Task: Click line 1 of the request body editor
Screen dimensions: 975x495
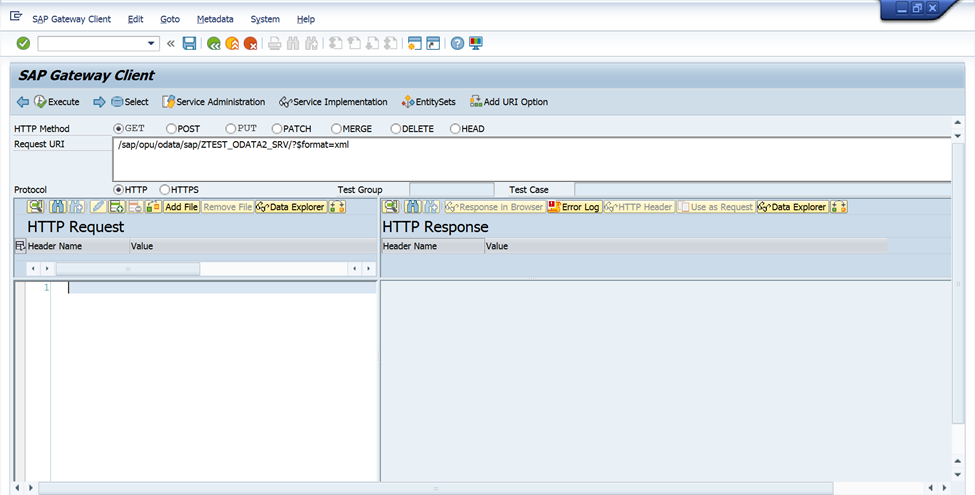Action: [222, 288]
